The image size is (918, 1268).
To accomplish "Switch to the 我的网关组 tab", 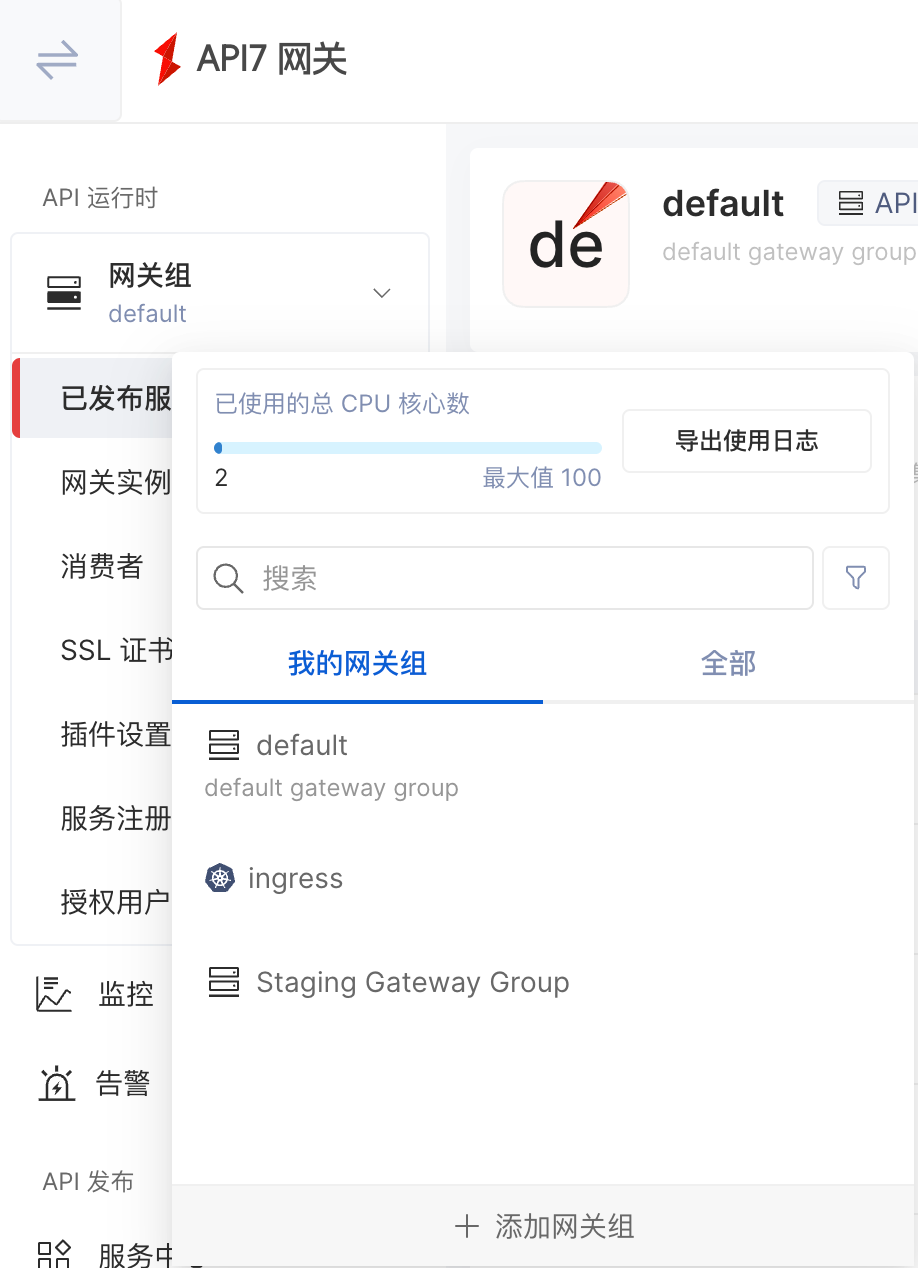I will tap(357, 663).
